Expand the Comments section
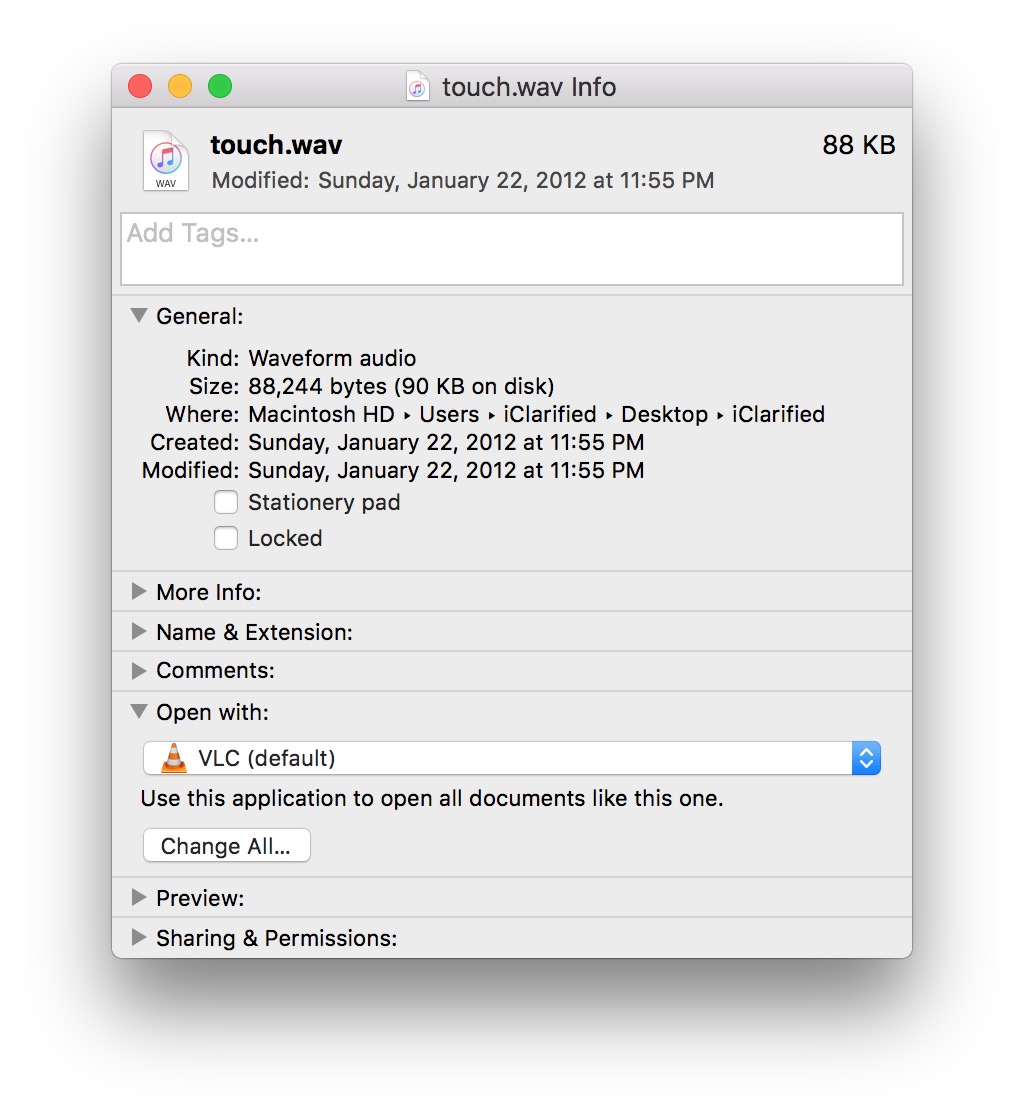 pyautogui.click(x=139, y=670)
